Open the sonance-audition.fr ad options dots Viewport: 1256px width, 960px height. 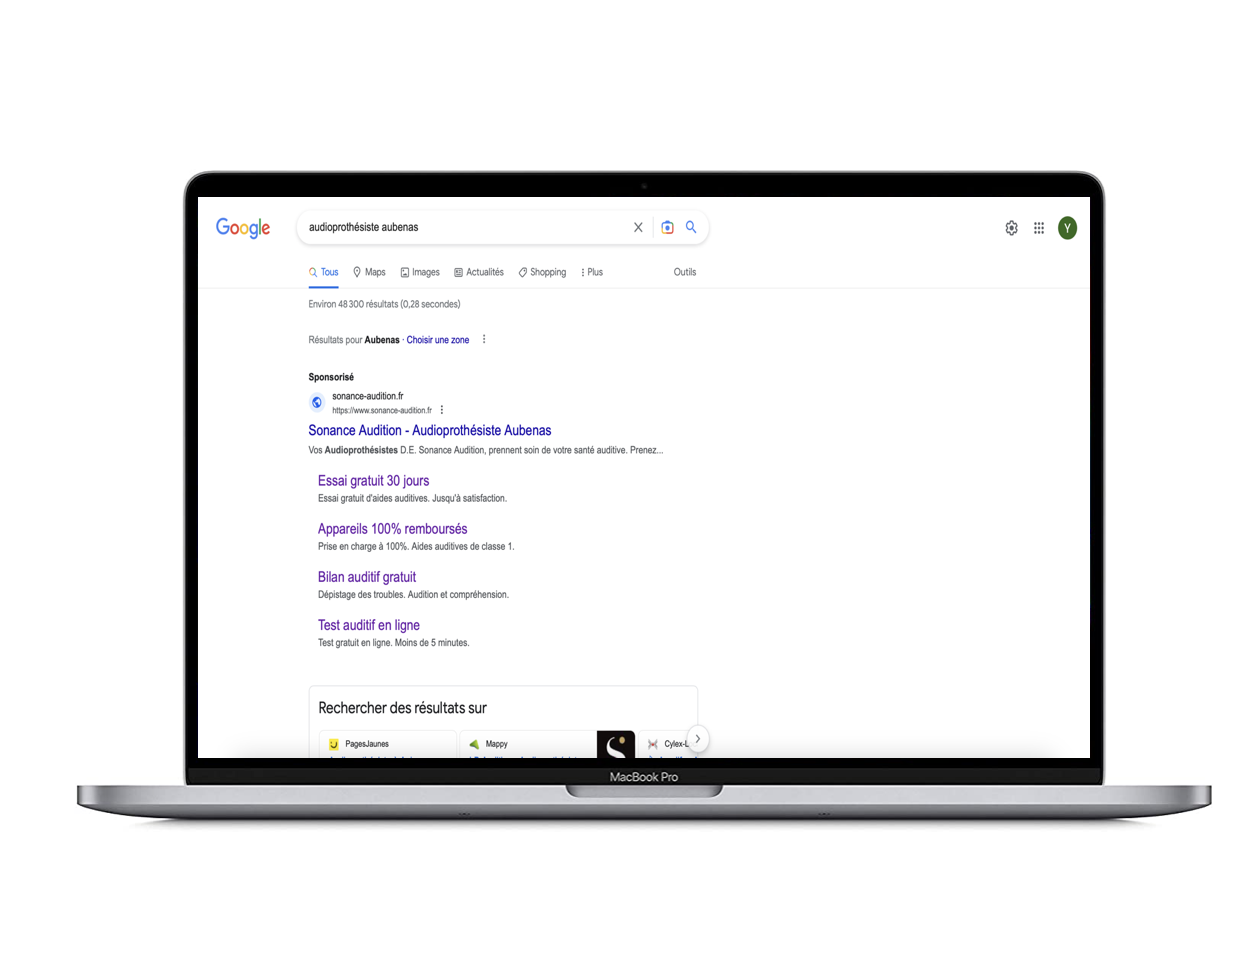tap(442, 410)
